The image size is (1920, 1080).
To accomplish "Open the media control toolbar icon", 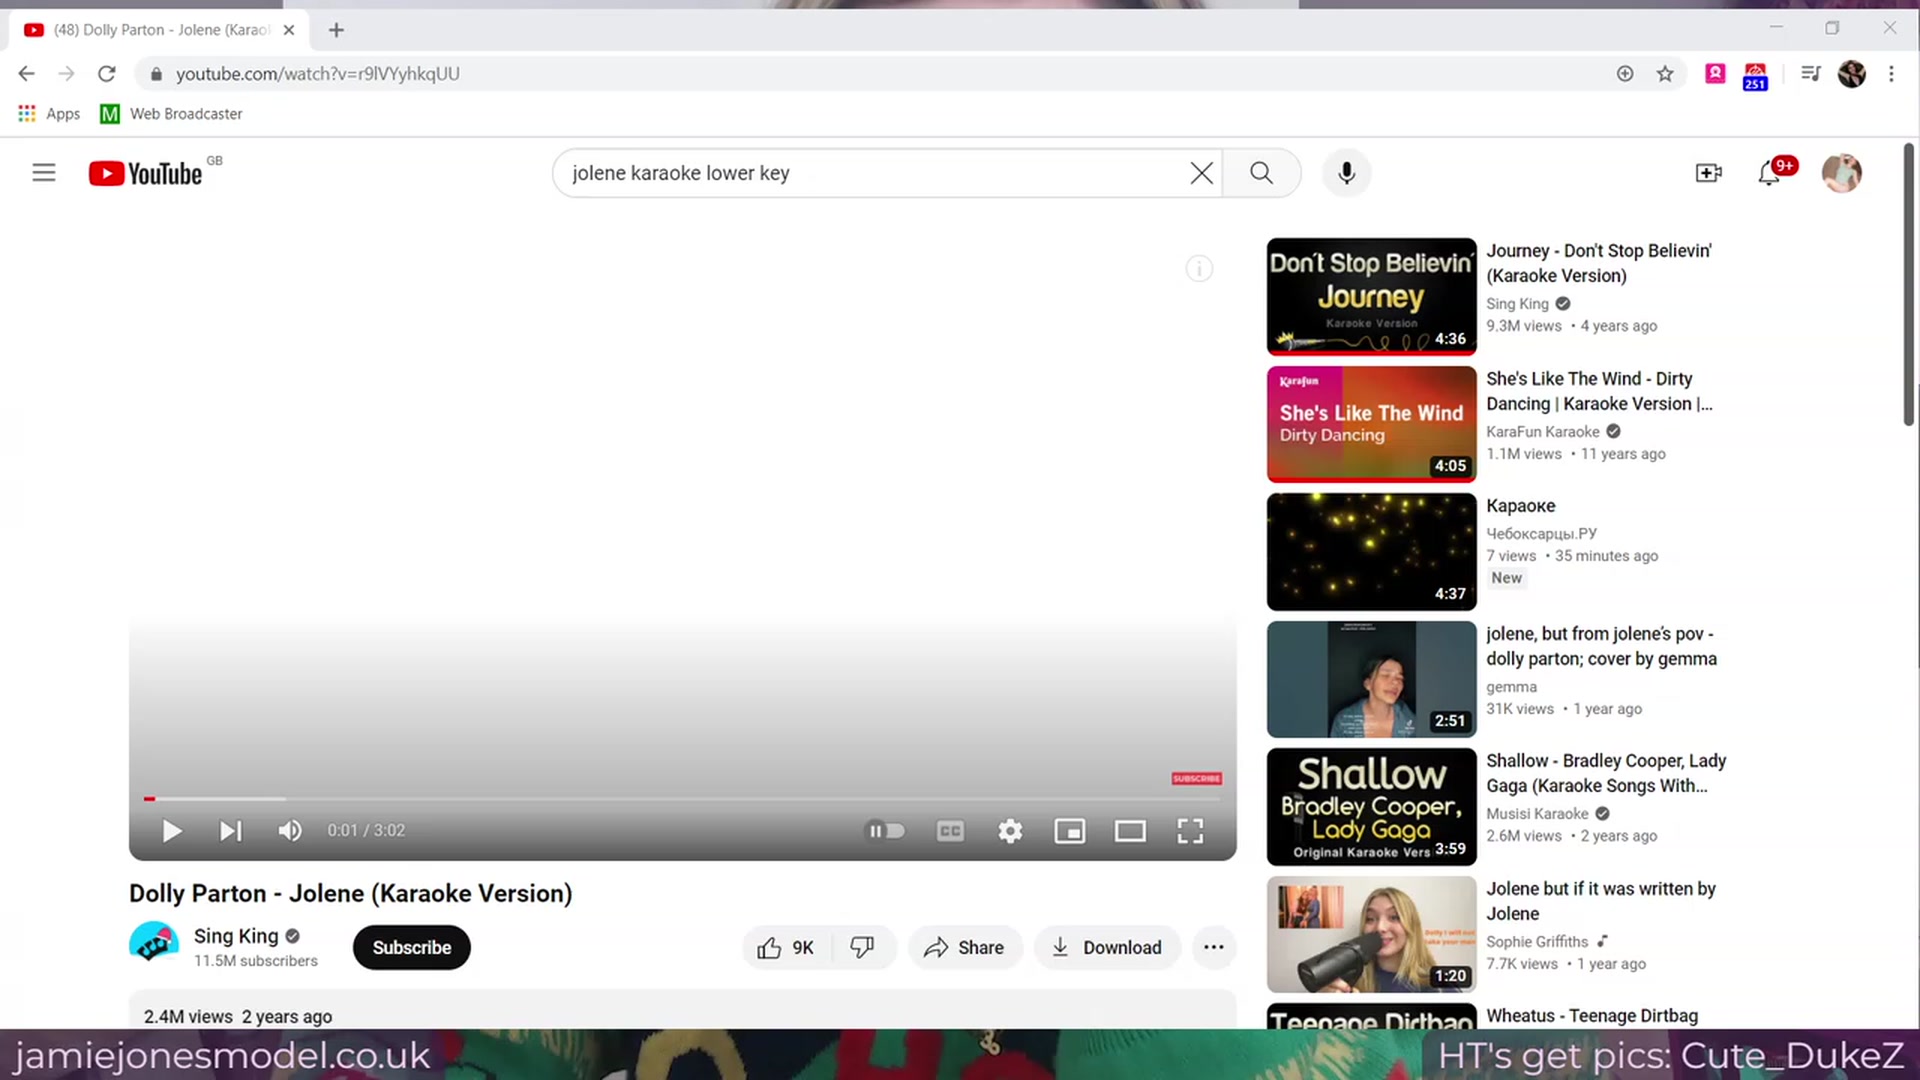I will point(1811,74).
